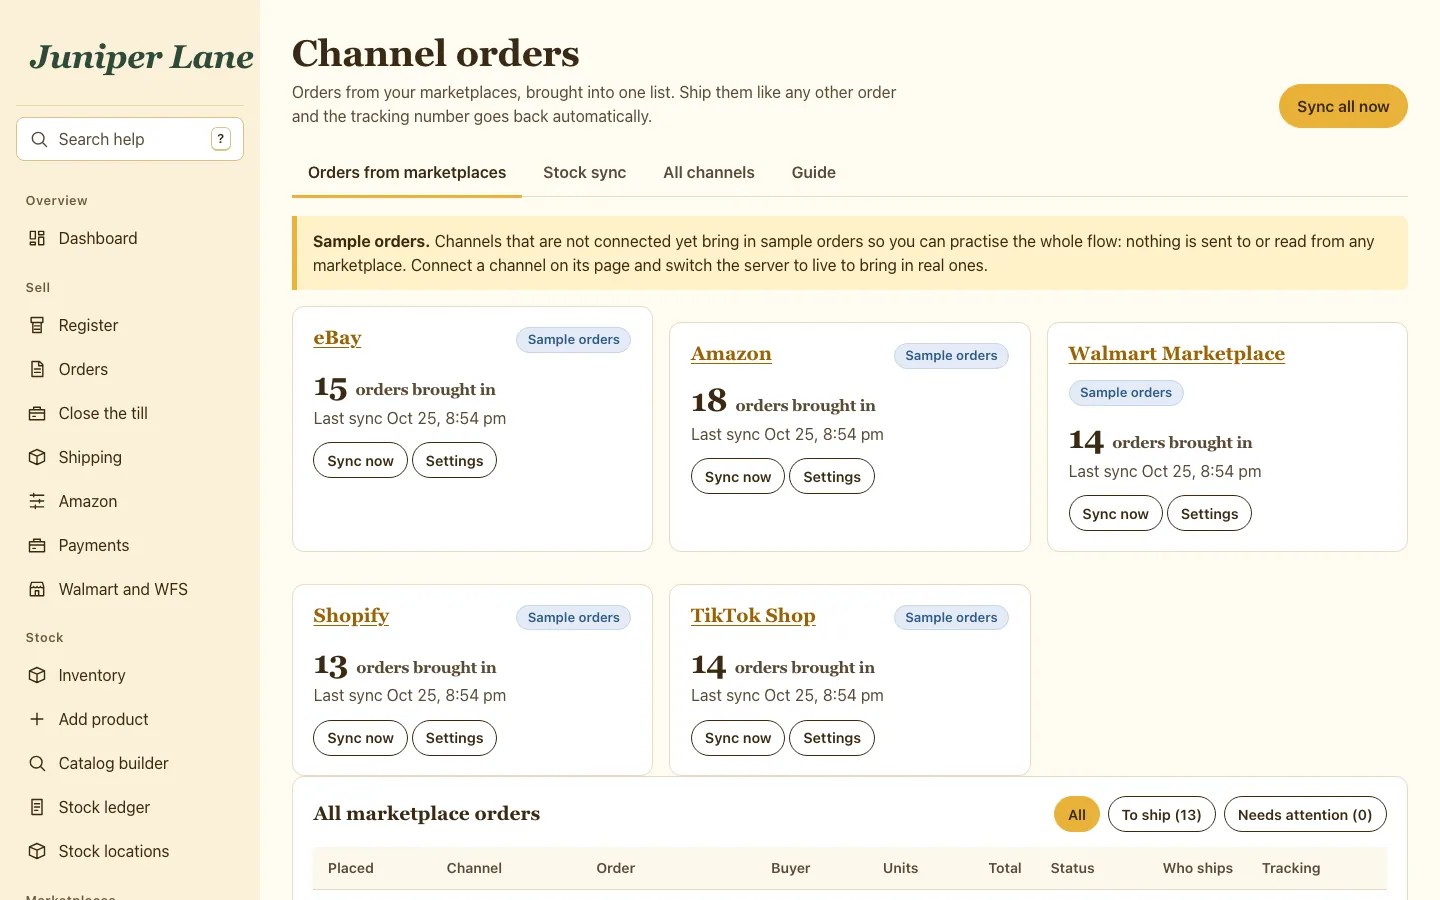Click the Shipping box icon
1440x900 pixels.
tap(37, 457)
